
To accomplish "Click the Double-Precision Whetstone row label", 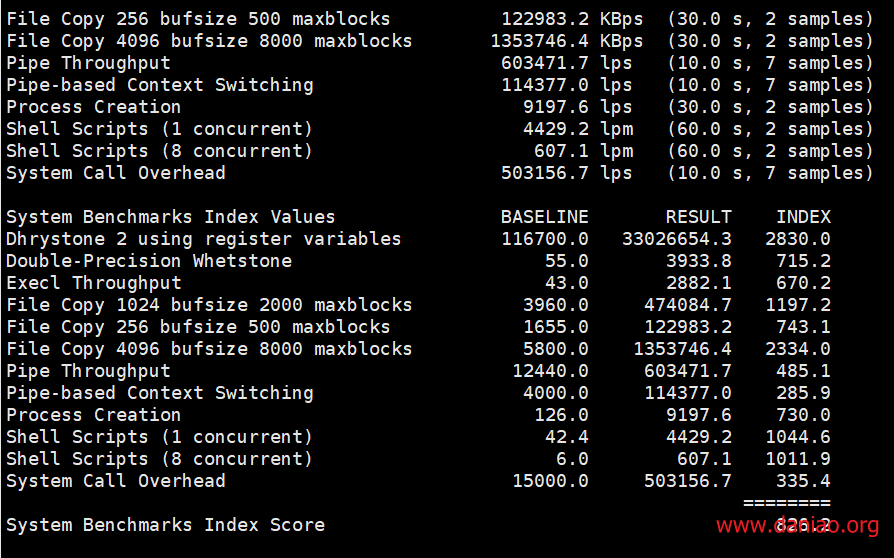I will [x=149, y=261].
